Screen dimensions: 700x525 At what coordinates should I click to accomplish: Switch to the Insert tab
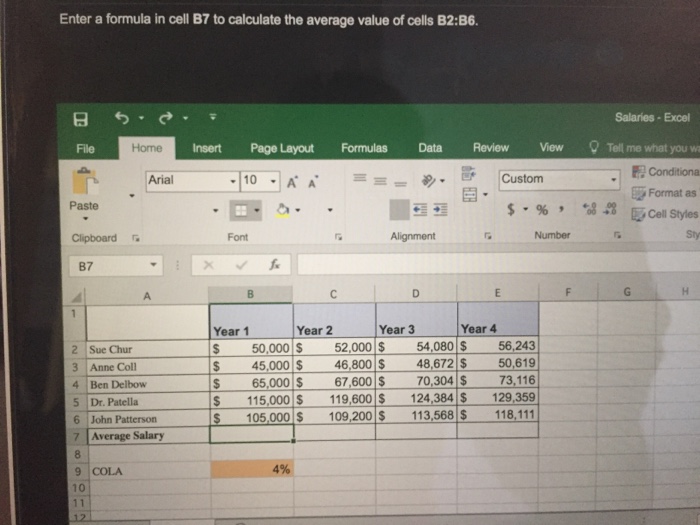coord(207,148)
